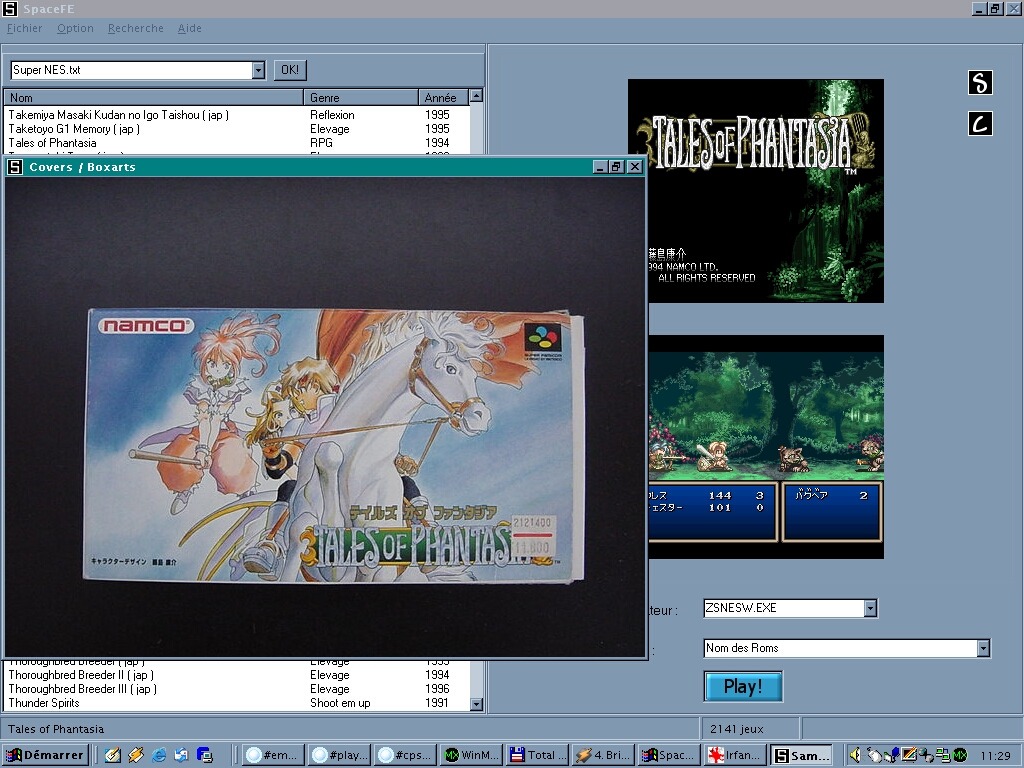Select Thunder Spirits game row
This screenshot has width=1024, height=768.
coord(236,703)
